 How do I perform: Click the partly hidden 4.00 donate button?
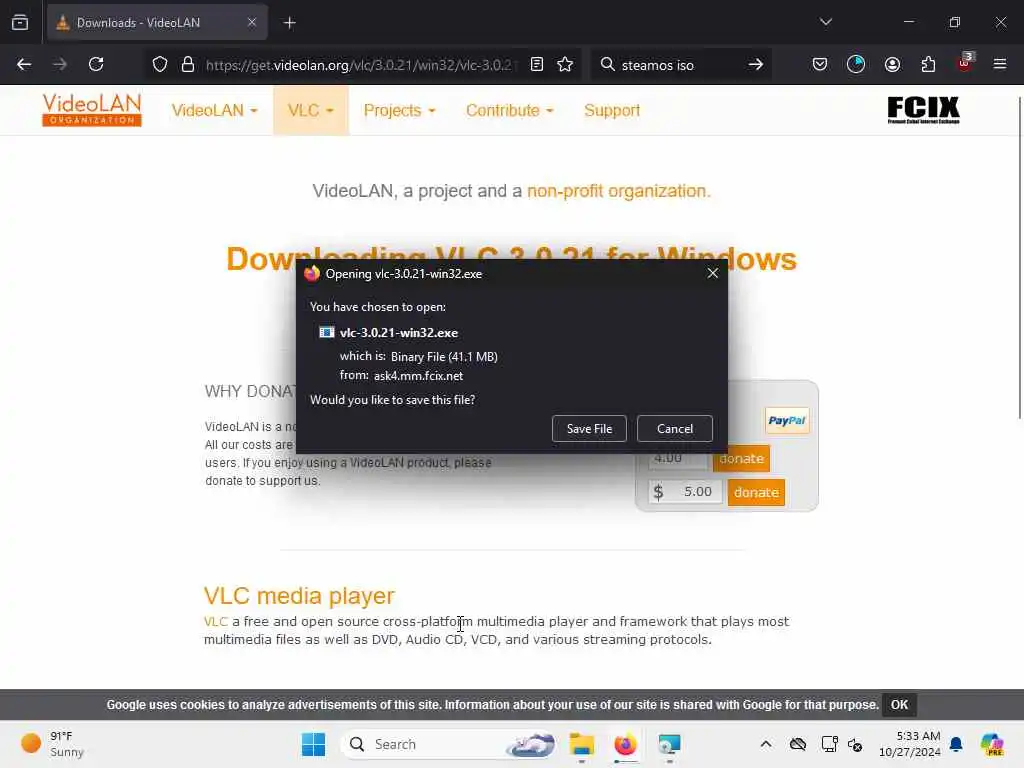(741, 460)
